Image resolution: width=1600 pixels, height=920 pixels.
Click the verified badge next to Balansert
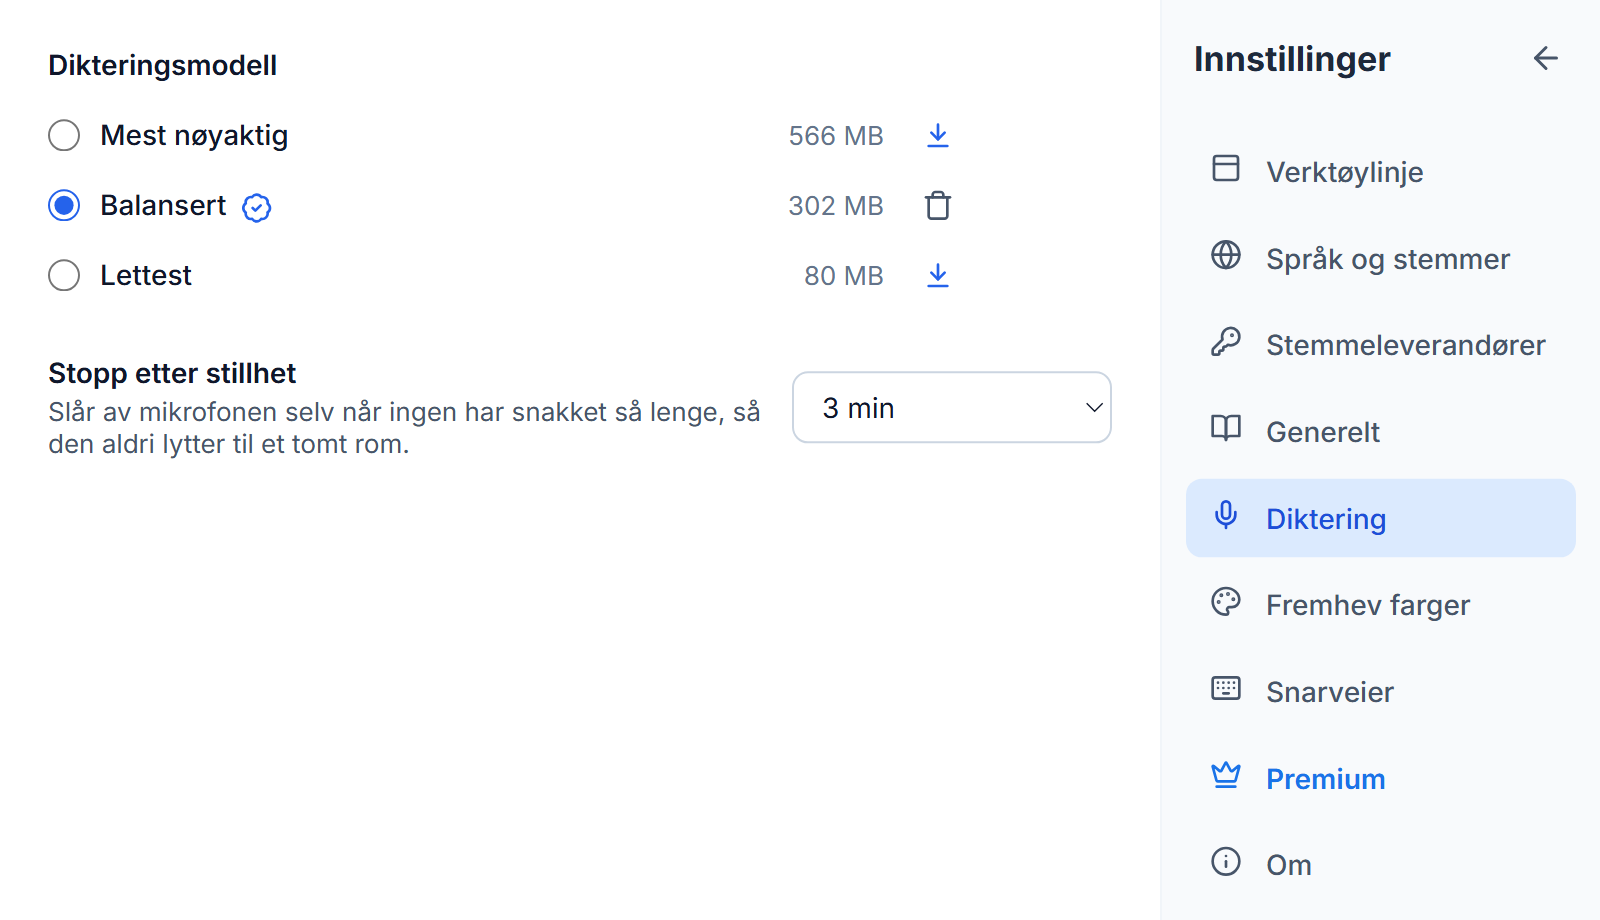pyautogui.click(x=257, y=207)
